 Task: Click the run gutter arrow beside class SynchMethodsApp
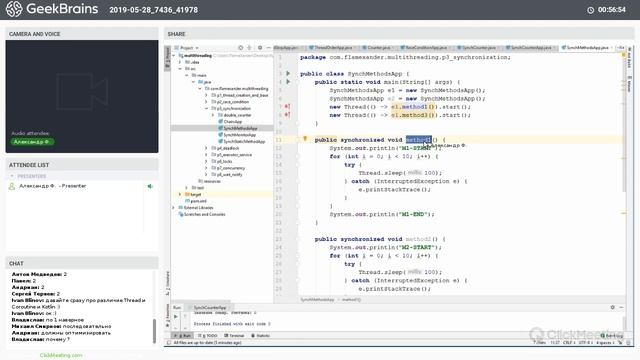coord(288,73)
